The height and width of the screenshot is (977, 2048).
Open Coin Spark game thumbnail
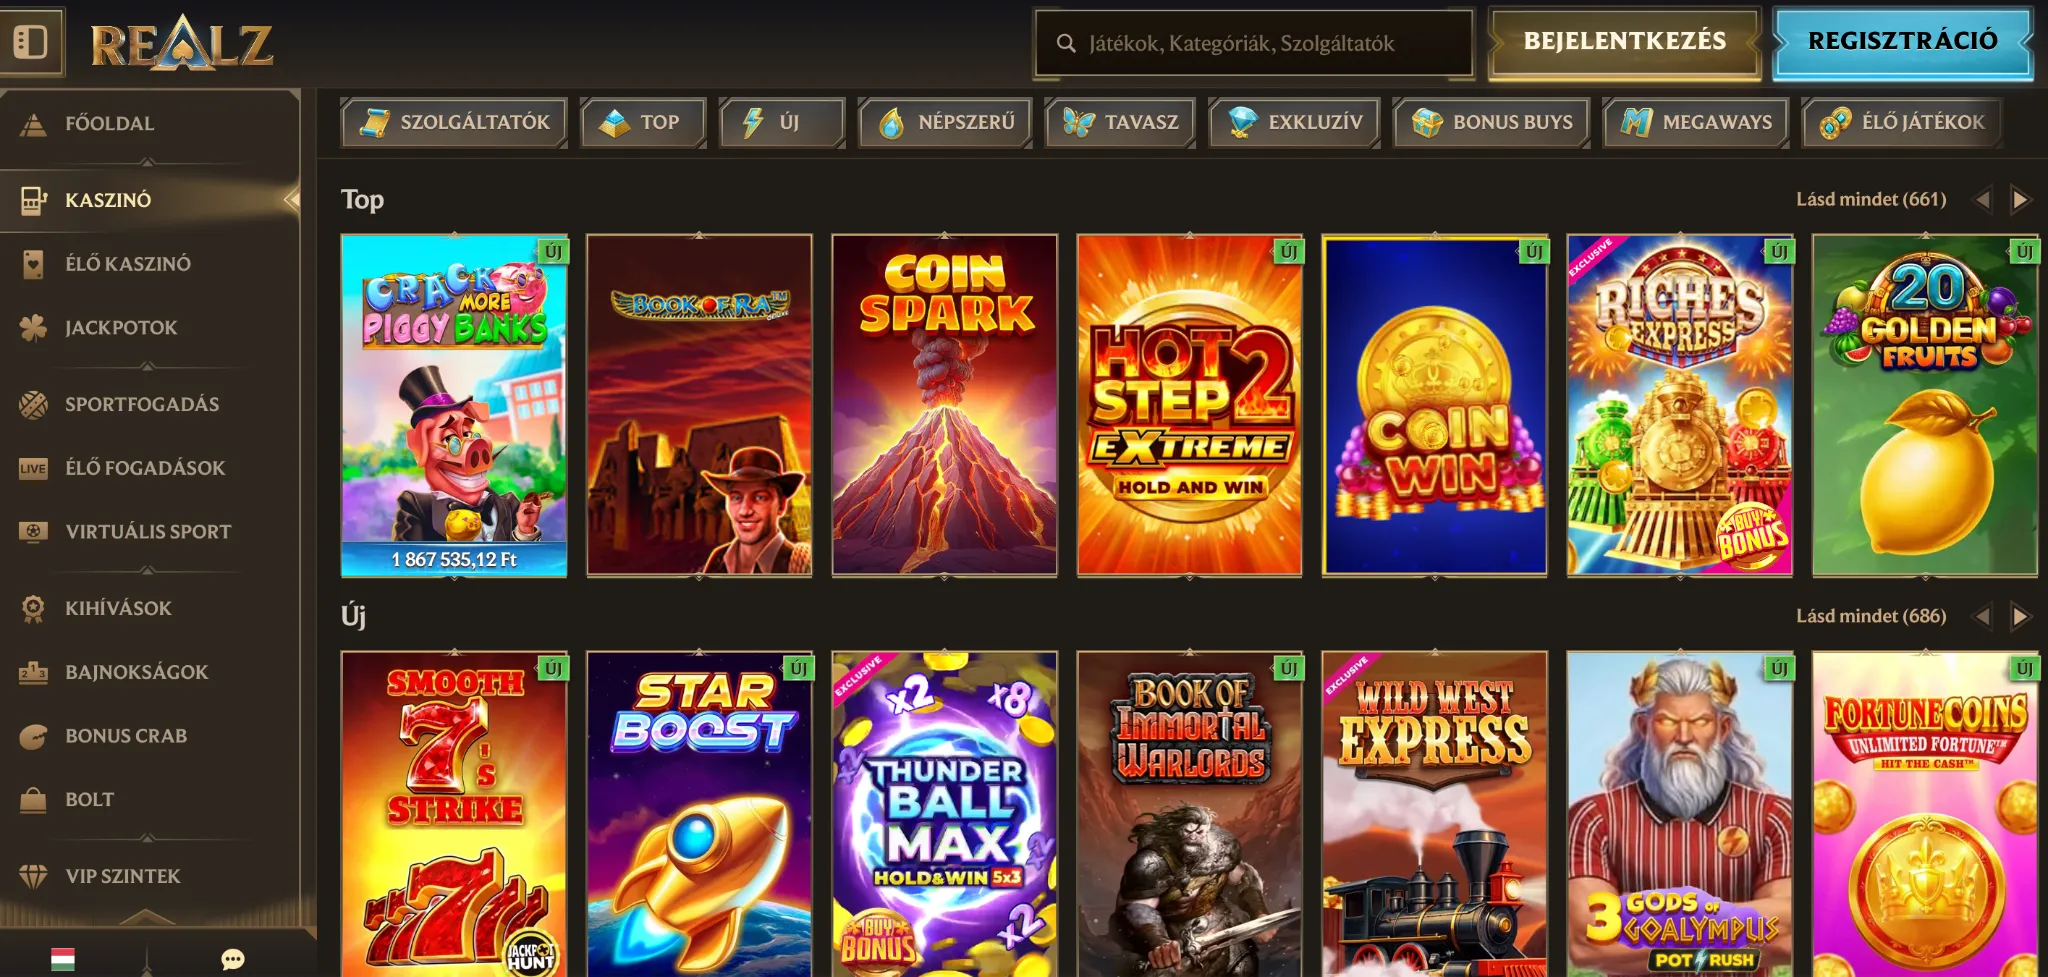(x=944, y=405)
